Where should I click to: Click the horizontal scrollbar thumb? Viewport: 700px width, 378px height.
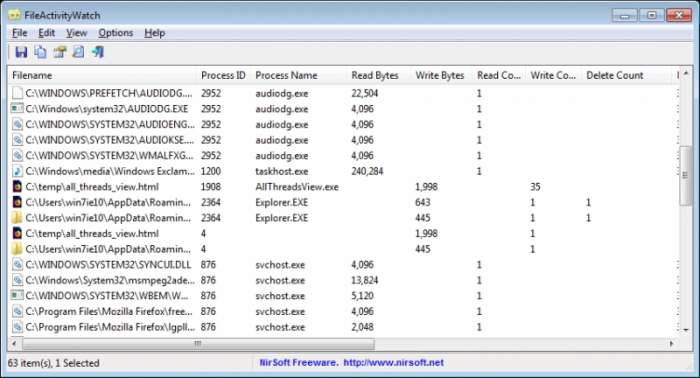click(x=198, y=344)
